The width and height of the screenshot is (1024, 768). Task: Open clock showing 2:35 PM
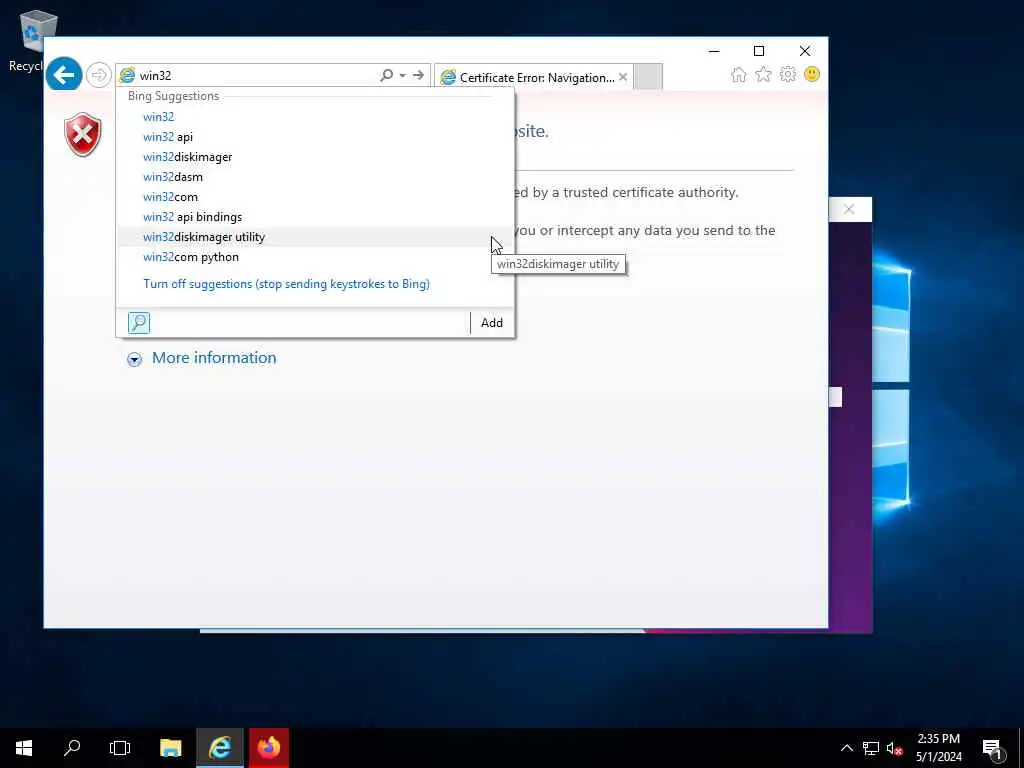pyautogui.click(x=938, y=748)
